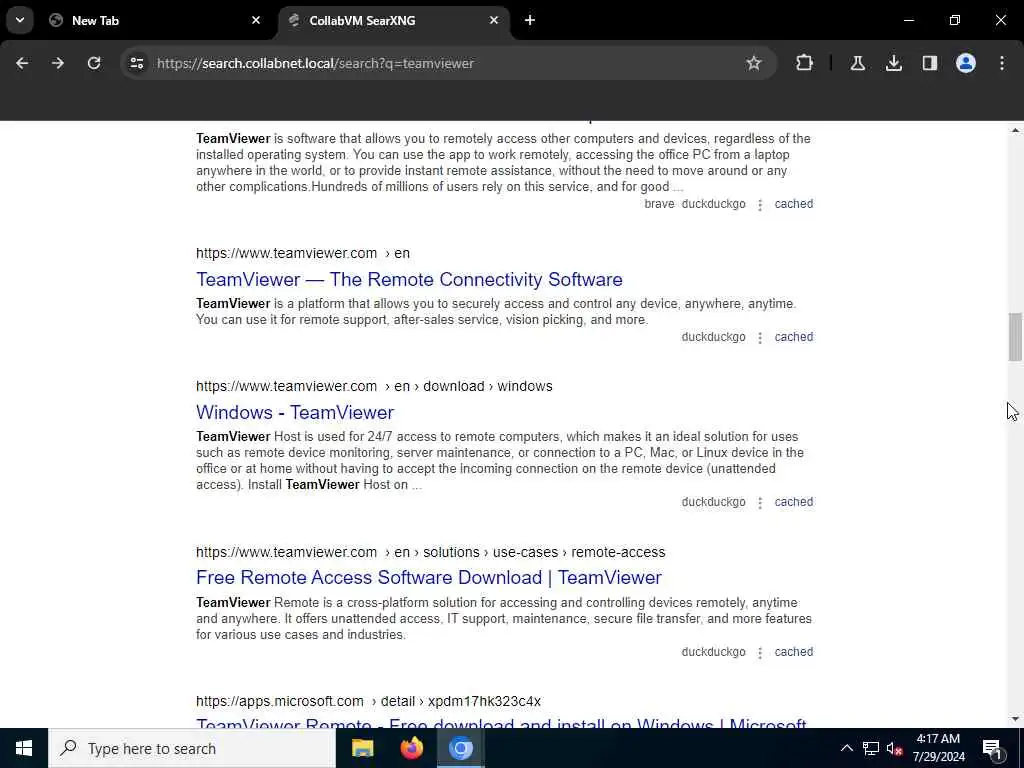Viewport: 1024px width, 768px height.
Task: Open the taskbar clock and date
Action: click(x=938, y=748)
